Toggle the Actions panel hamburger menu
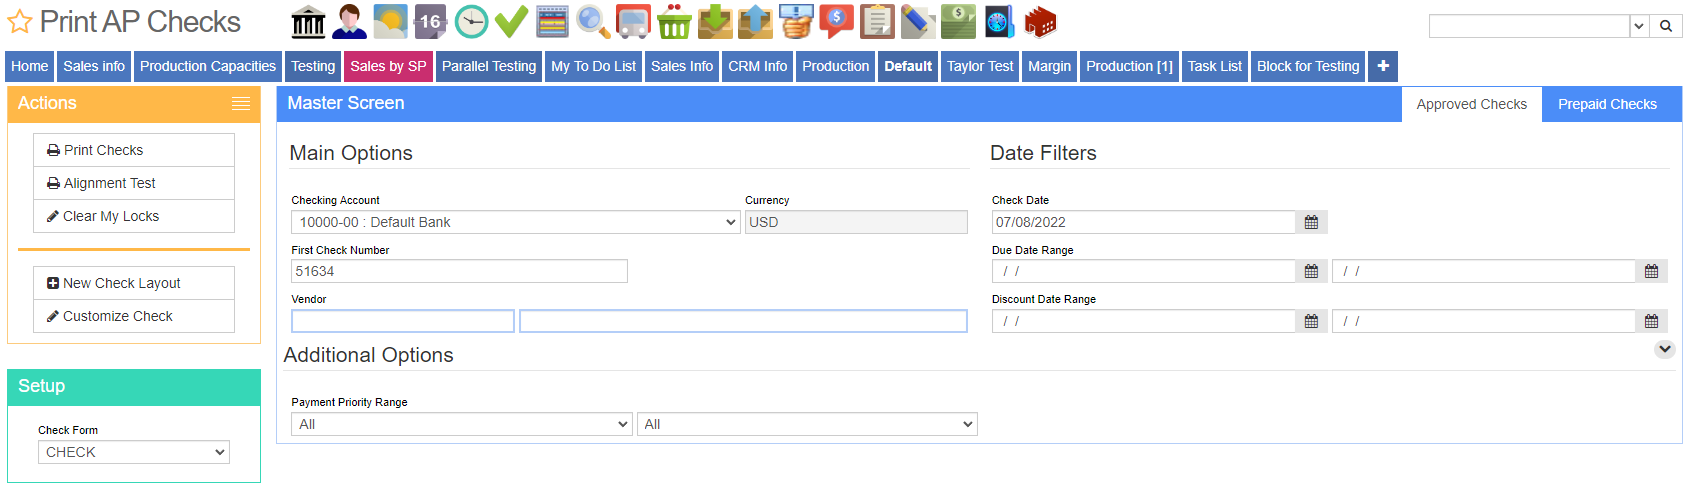The height and width of the screenshot is (489, 1692). (240, 104)
